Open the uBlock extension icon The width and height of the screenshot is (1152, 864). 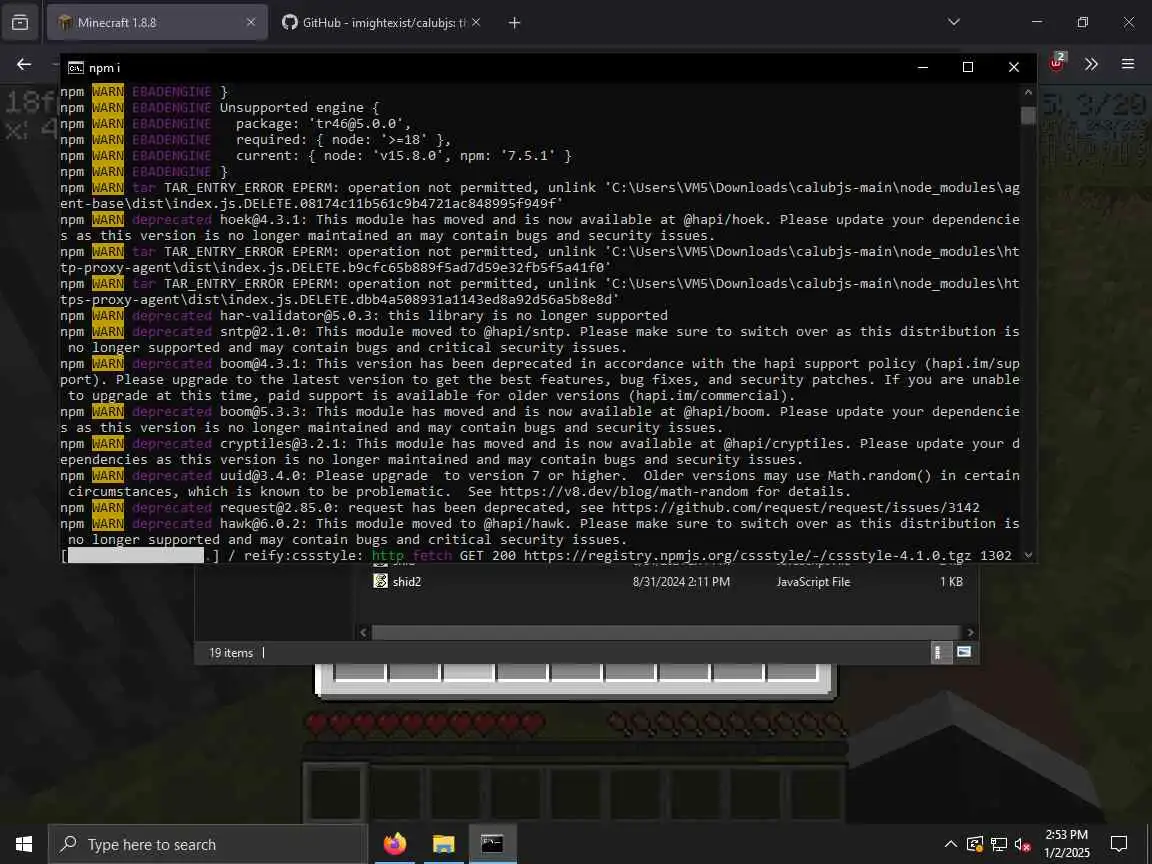tap(1057, 64)
